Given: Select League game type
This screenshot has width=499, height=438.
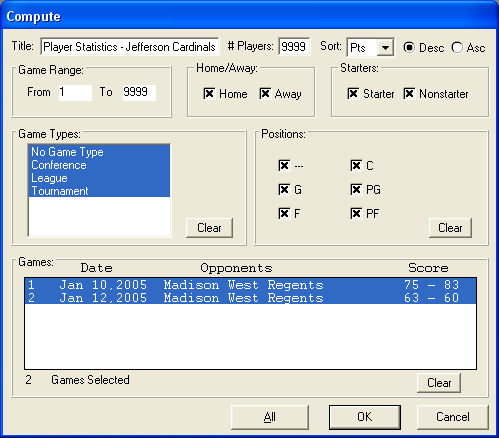Looking at the screenshot, I should pyautogui.click(x=99, y=178).
